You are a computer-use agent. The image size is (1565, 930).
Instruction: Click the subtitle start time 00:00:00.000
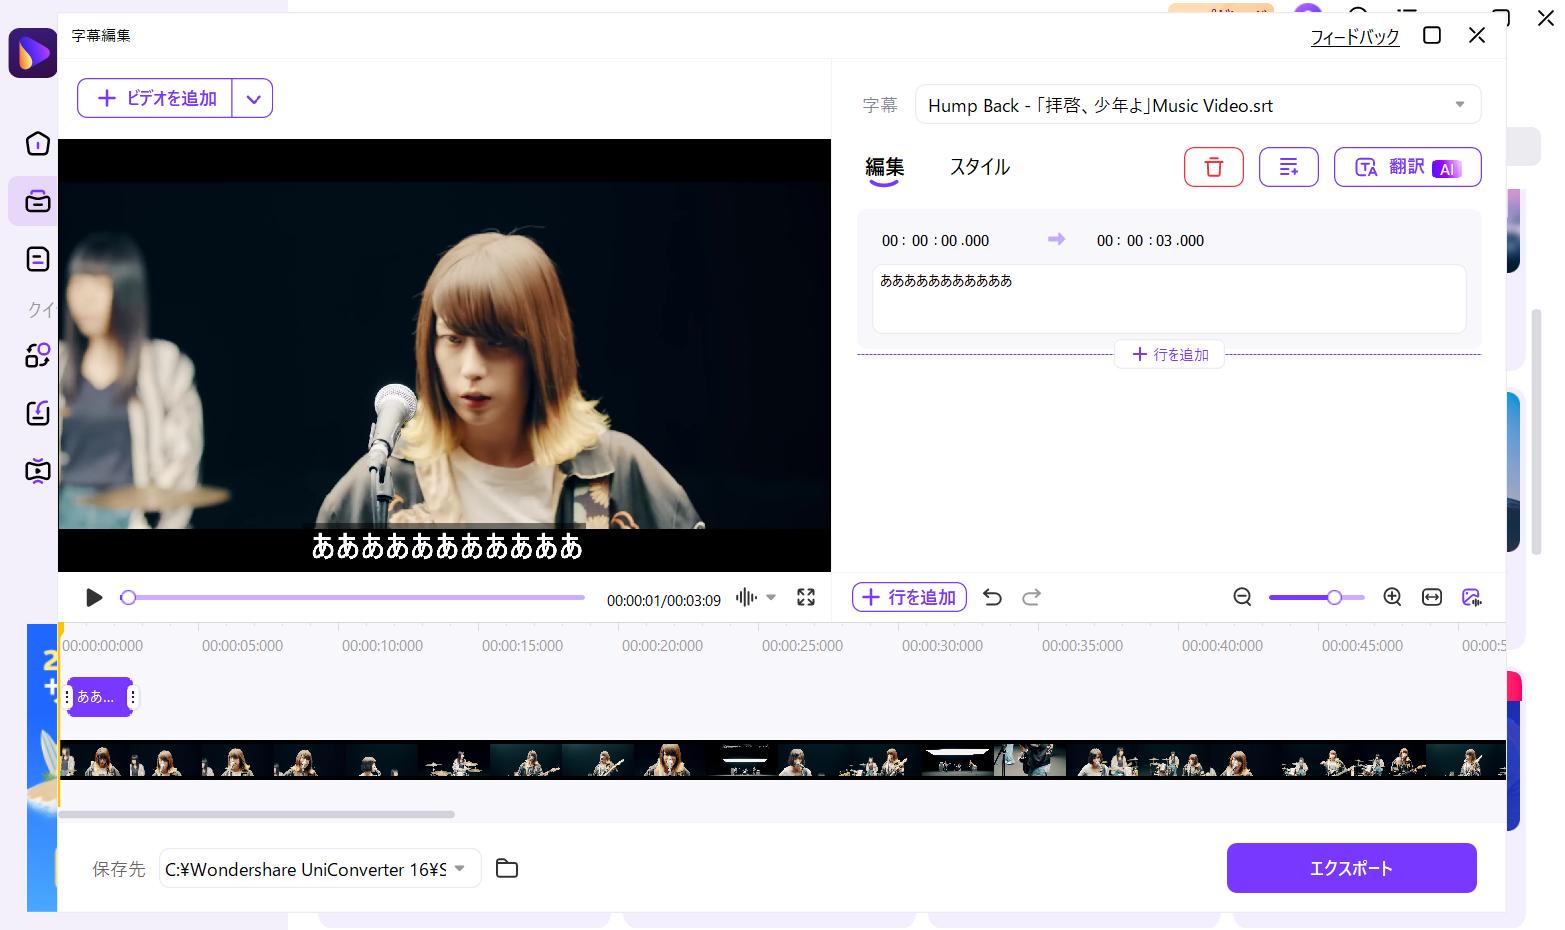935,240
